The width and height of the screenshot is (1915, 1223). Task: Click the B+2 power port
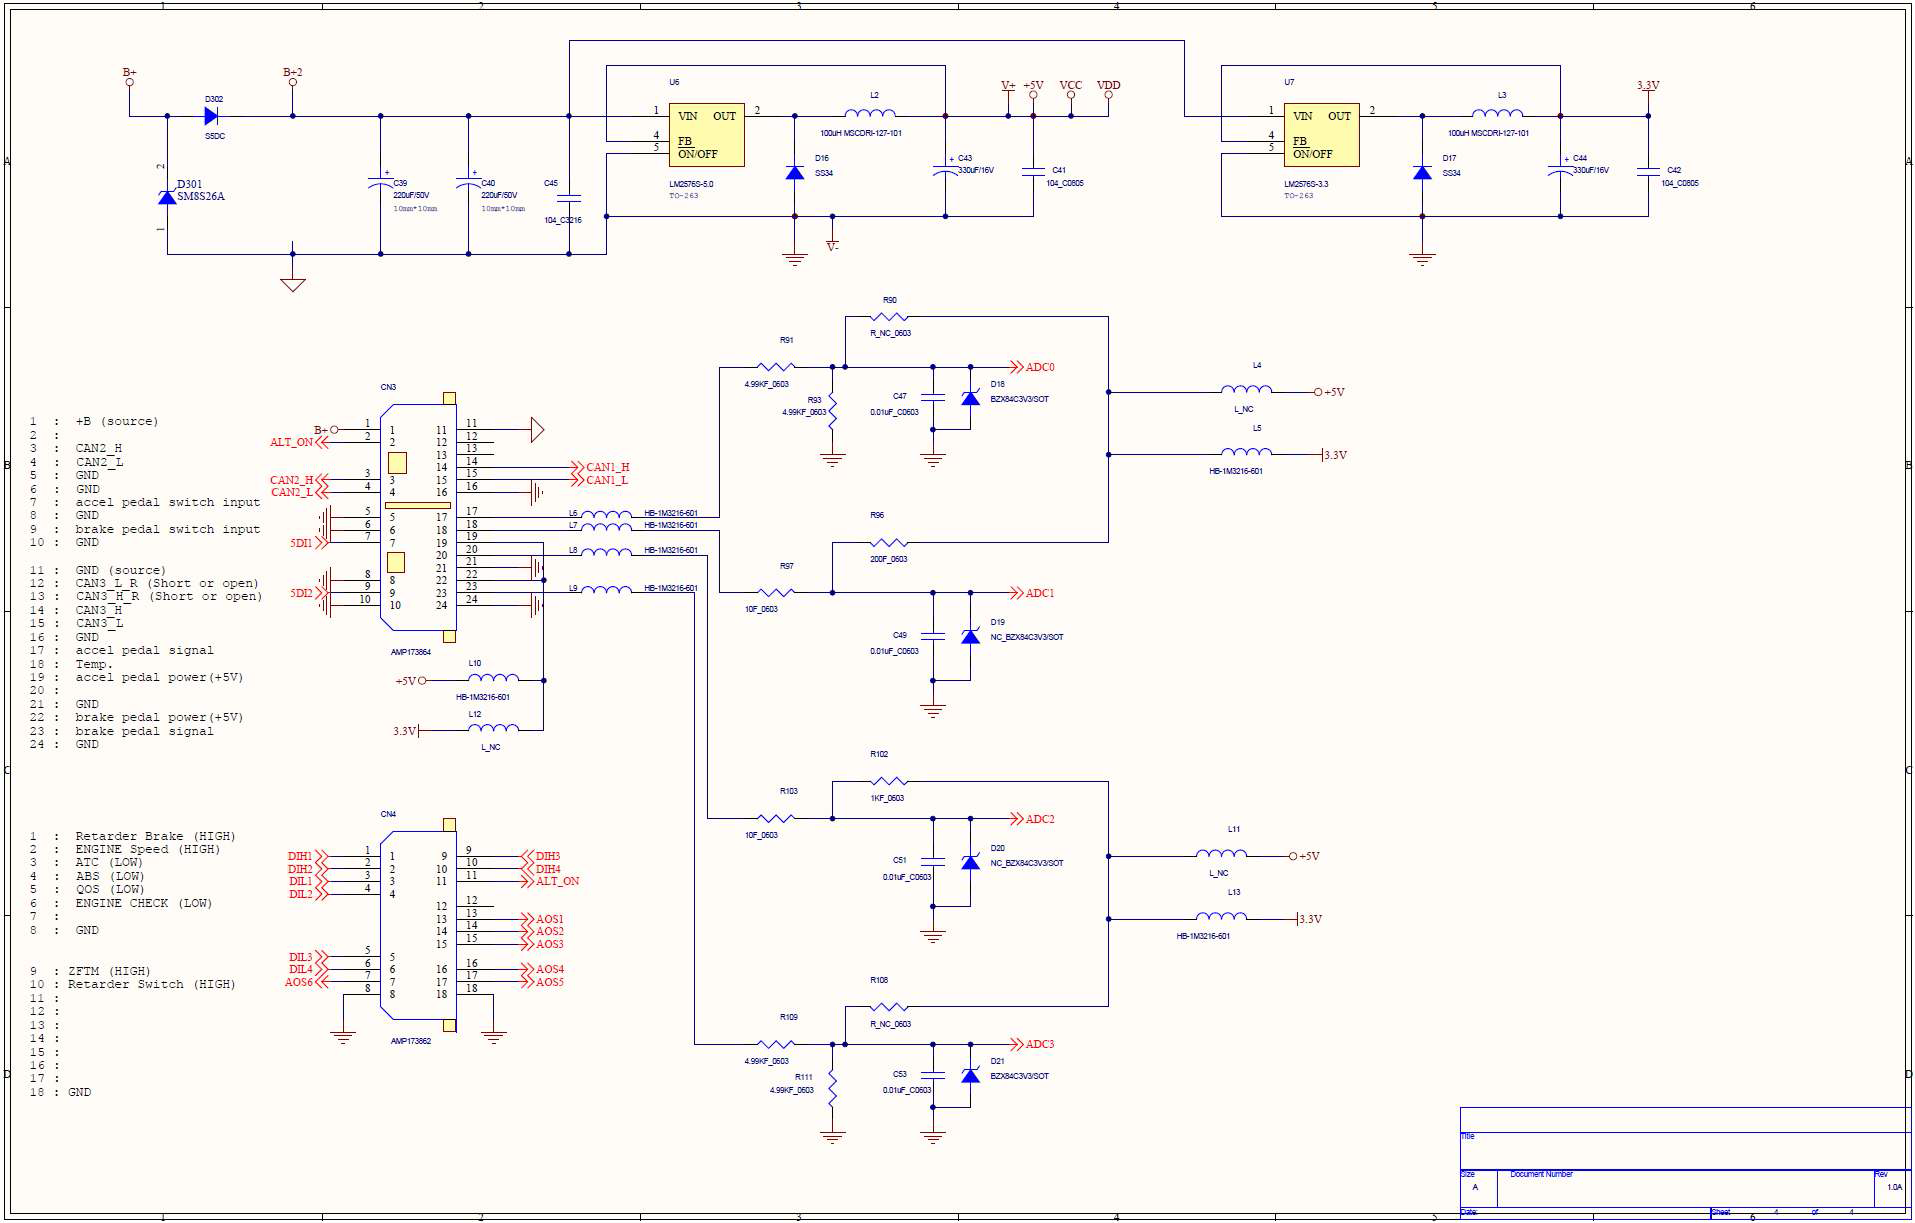click(292, 77)
